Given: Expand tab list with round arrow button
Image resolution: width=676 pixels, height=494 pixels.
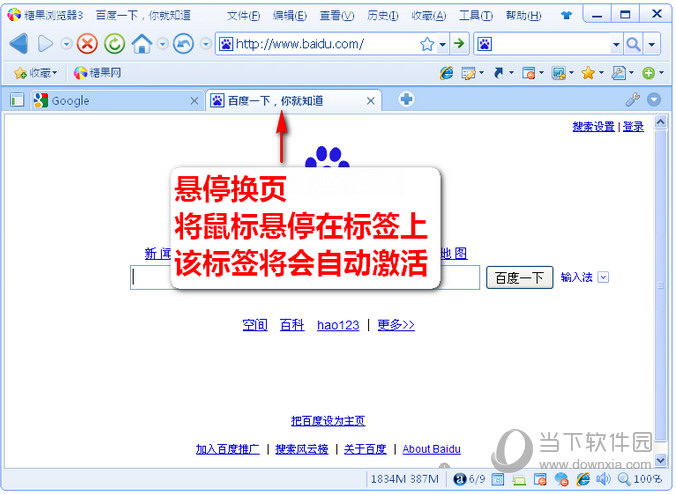Looking at the screenshot, I should (654, 100).
